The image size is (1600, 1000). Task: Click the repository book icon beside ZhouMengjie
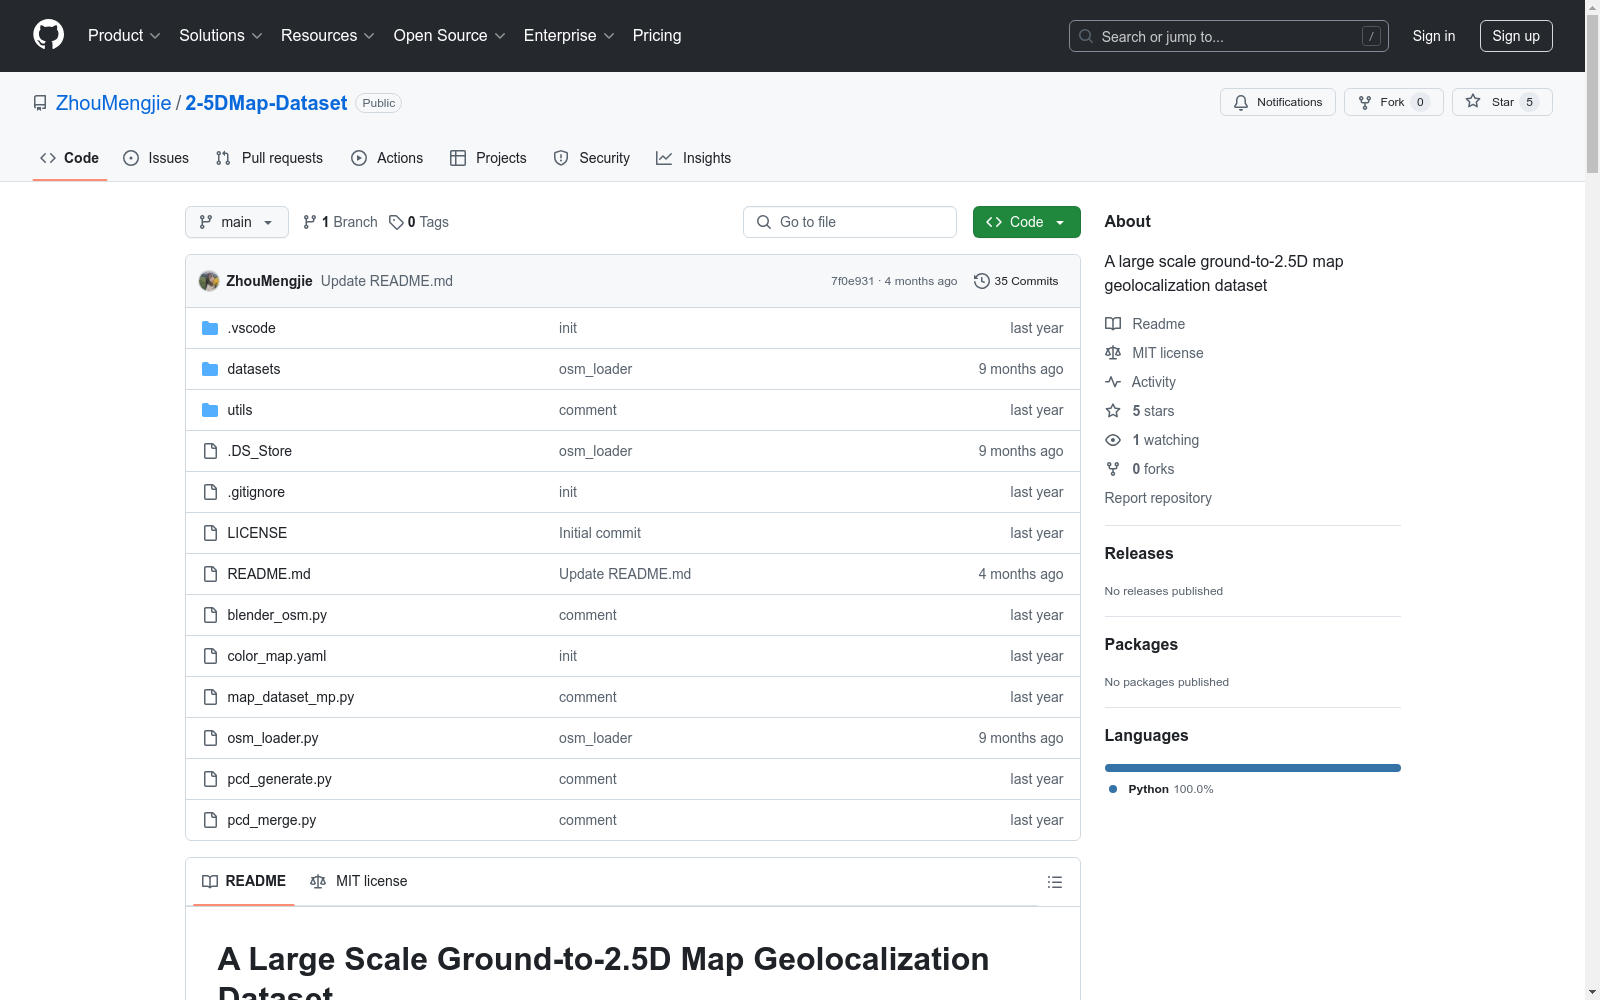[x=40, y=103]
